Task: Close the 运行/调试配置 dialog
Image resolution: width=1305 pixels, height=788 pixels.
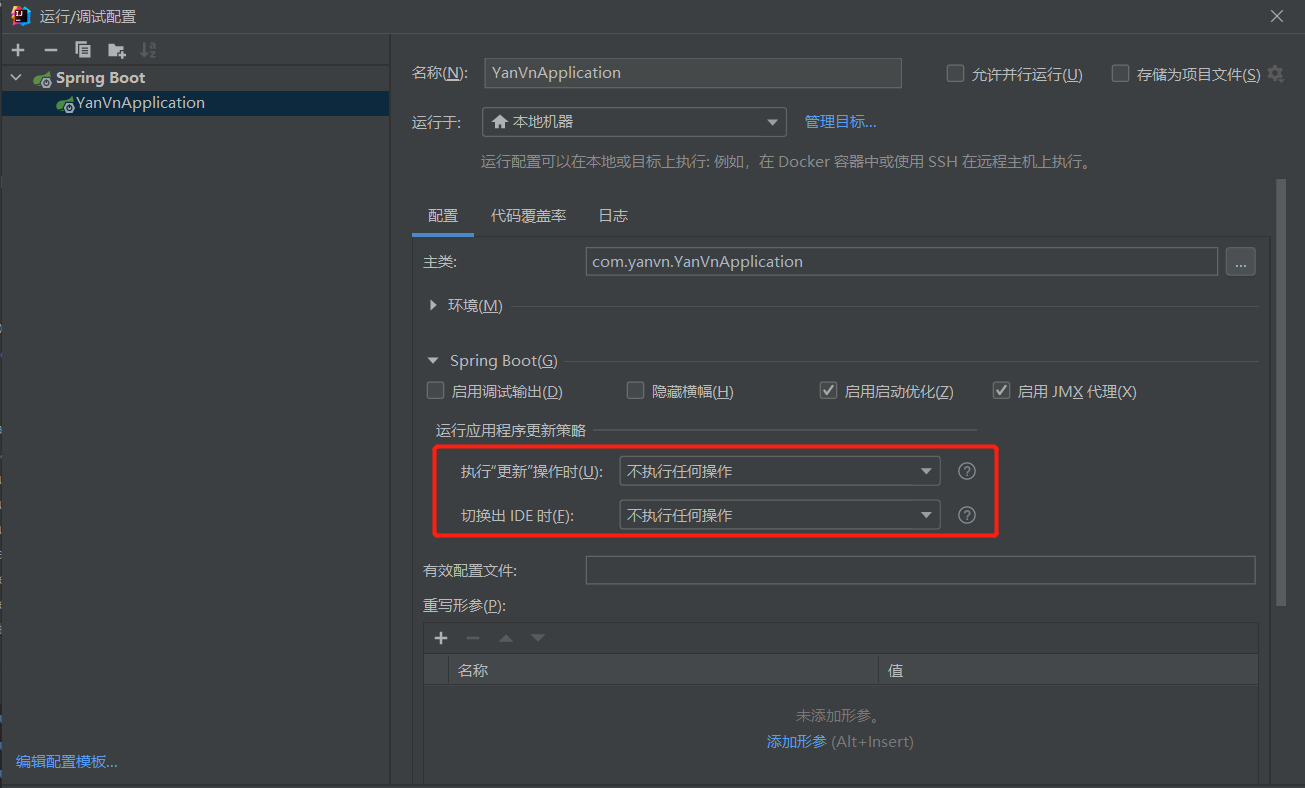Action: [x=1277, y=16]
